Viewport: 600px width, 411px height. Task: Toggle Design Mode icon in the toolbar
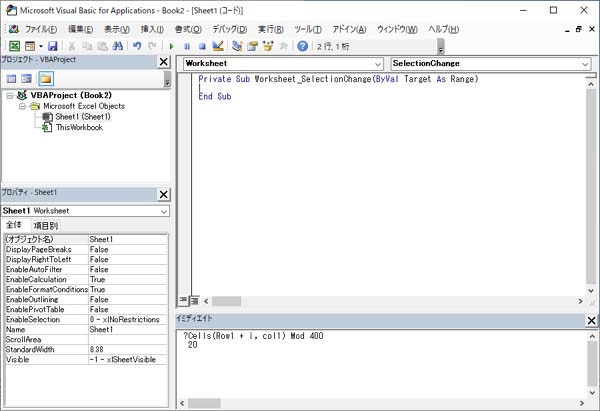(218, 46)
